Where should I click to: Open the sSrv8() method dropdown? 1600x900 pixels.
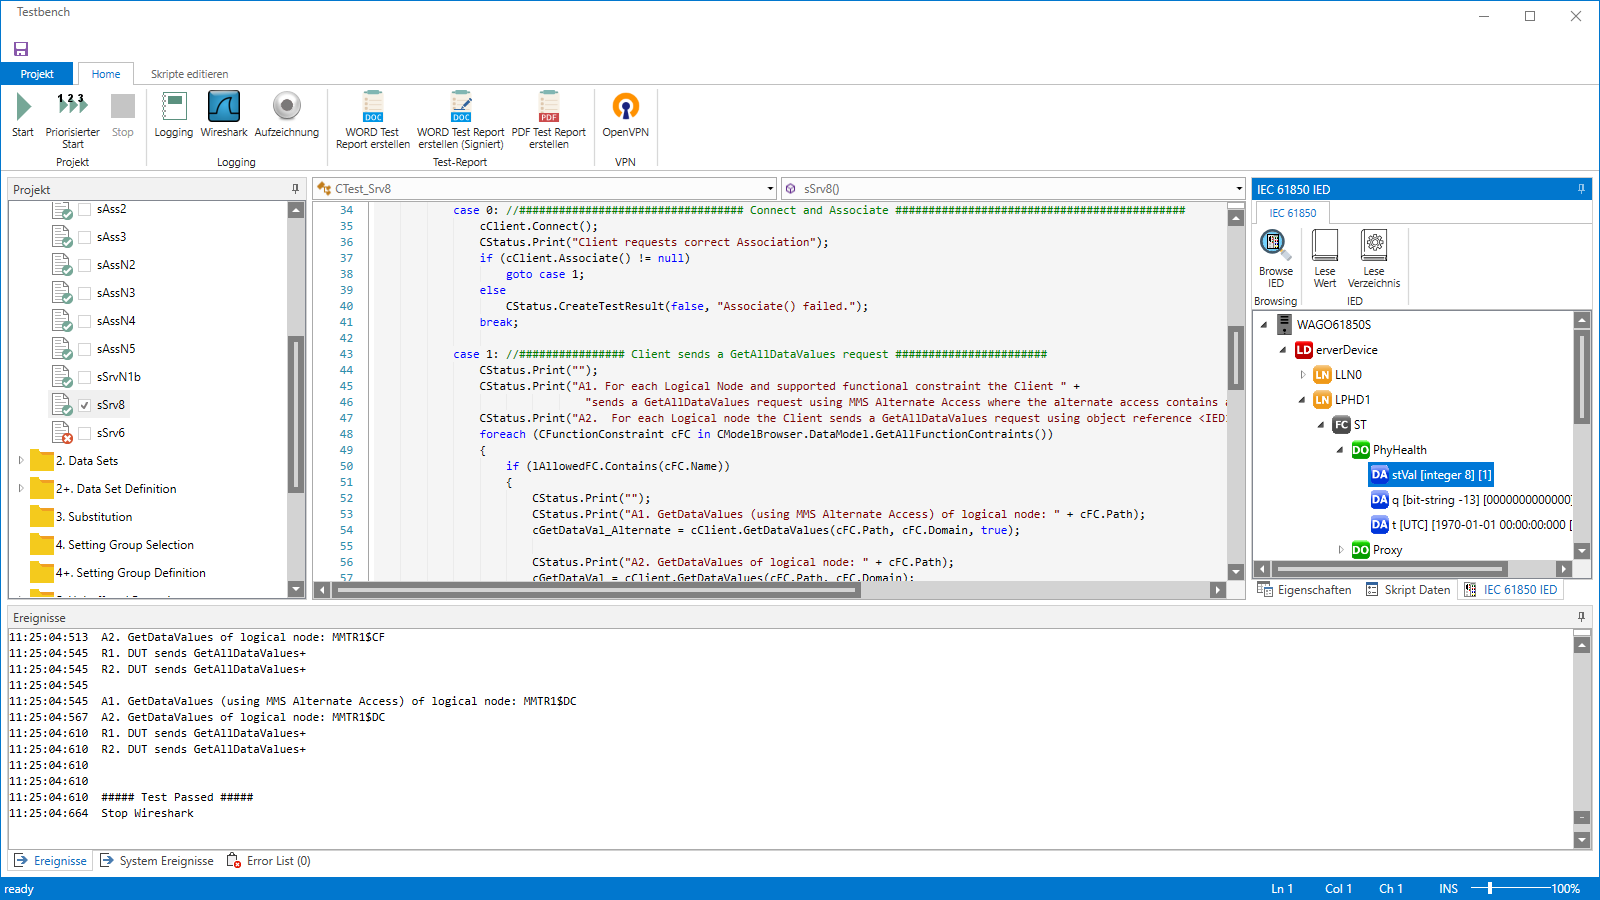[x=1238, y=189]
